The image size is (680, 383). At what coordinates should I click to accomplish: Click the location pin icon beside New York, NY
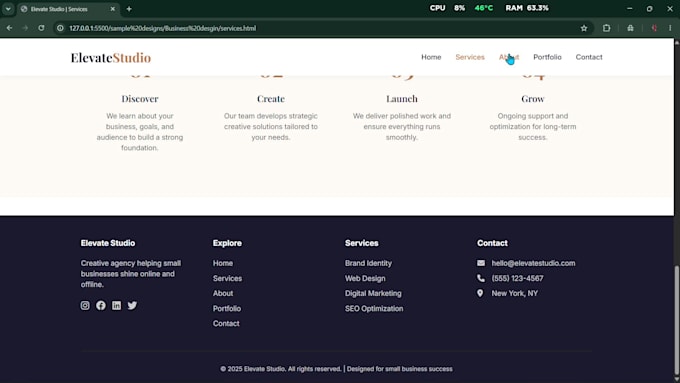[x=480, y=293]
